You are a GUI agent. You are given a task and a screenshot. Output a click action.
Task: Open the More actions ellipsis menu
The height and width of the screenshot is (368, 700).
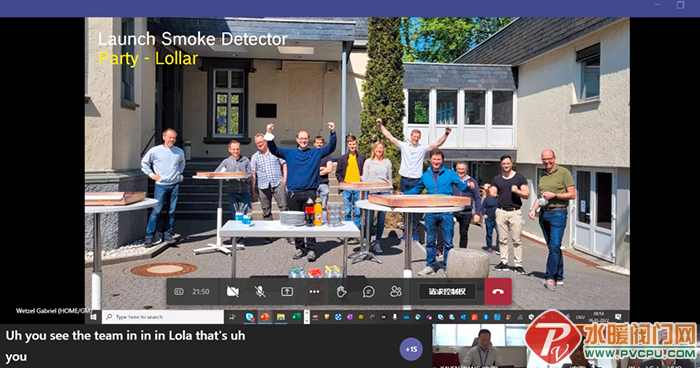(314, 292)
